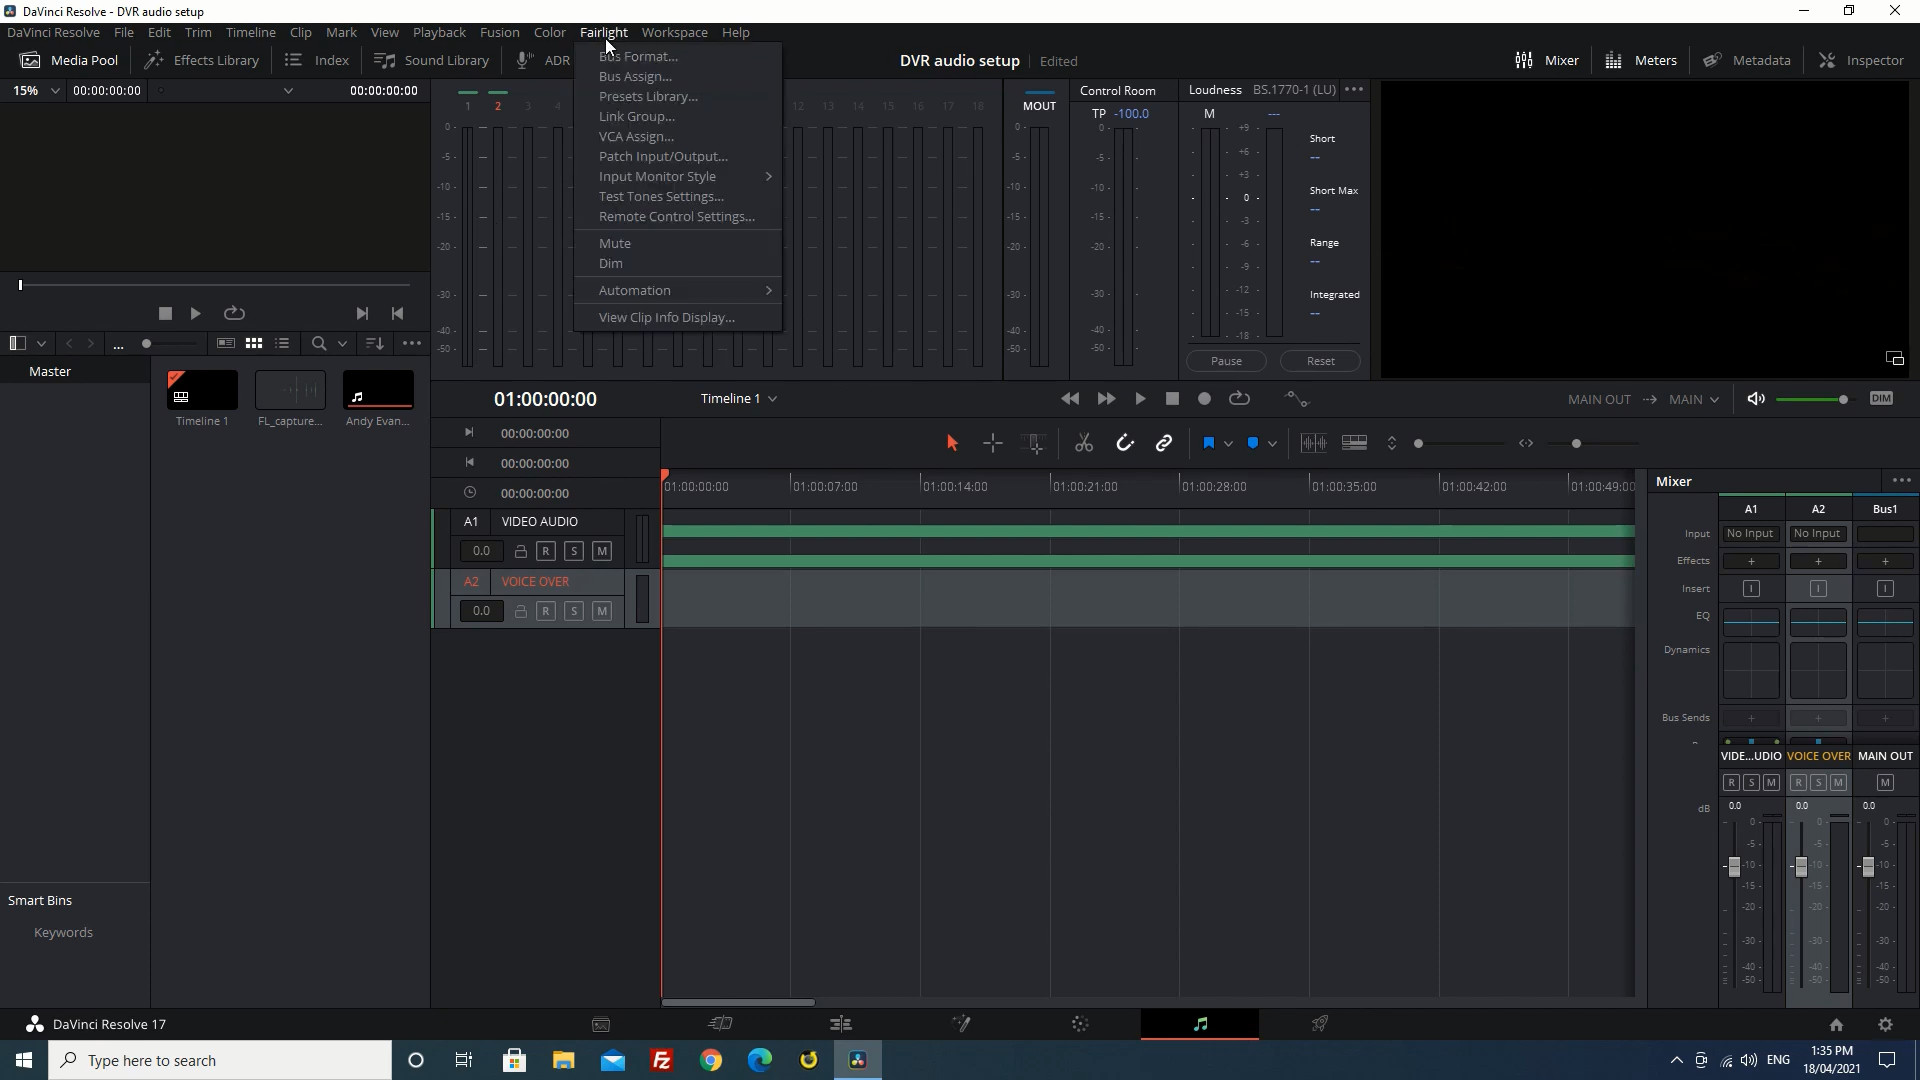This screenshot has height=1080, width=1920.
Task: Switch to the Edit page
Action: click(841, 1024)
